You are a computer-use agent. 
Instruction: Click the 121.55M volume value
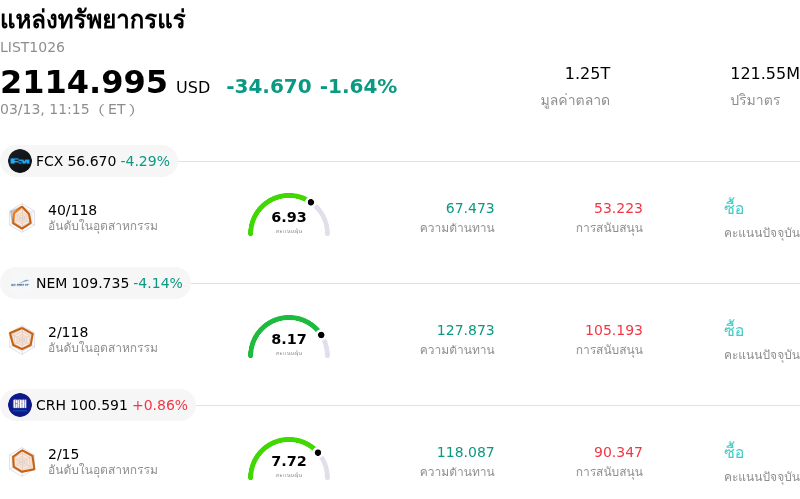pyautogui.click(x=764, y=74)
